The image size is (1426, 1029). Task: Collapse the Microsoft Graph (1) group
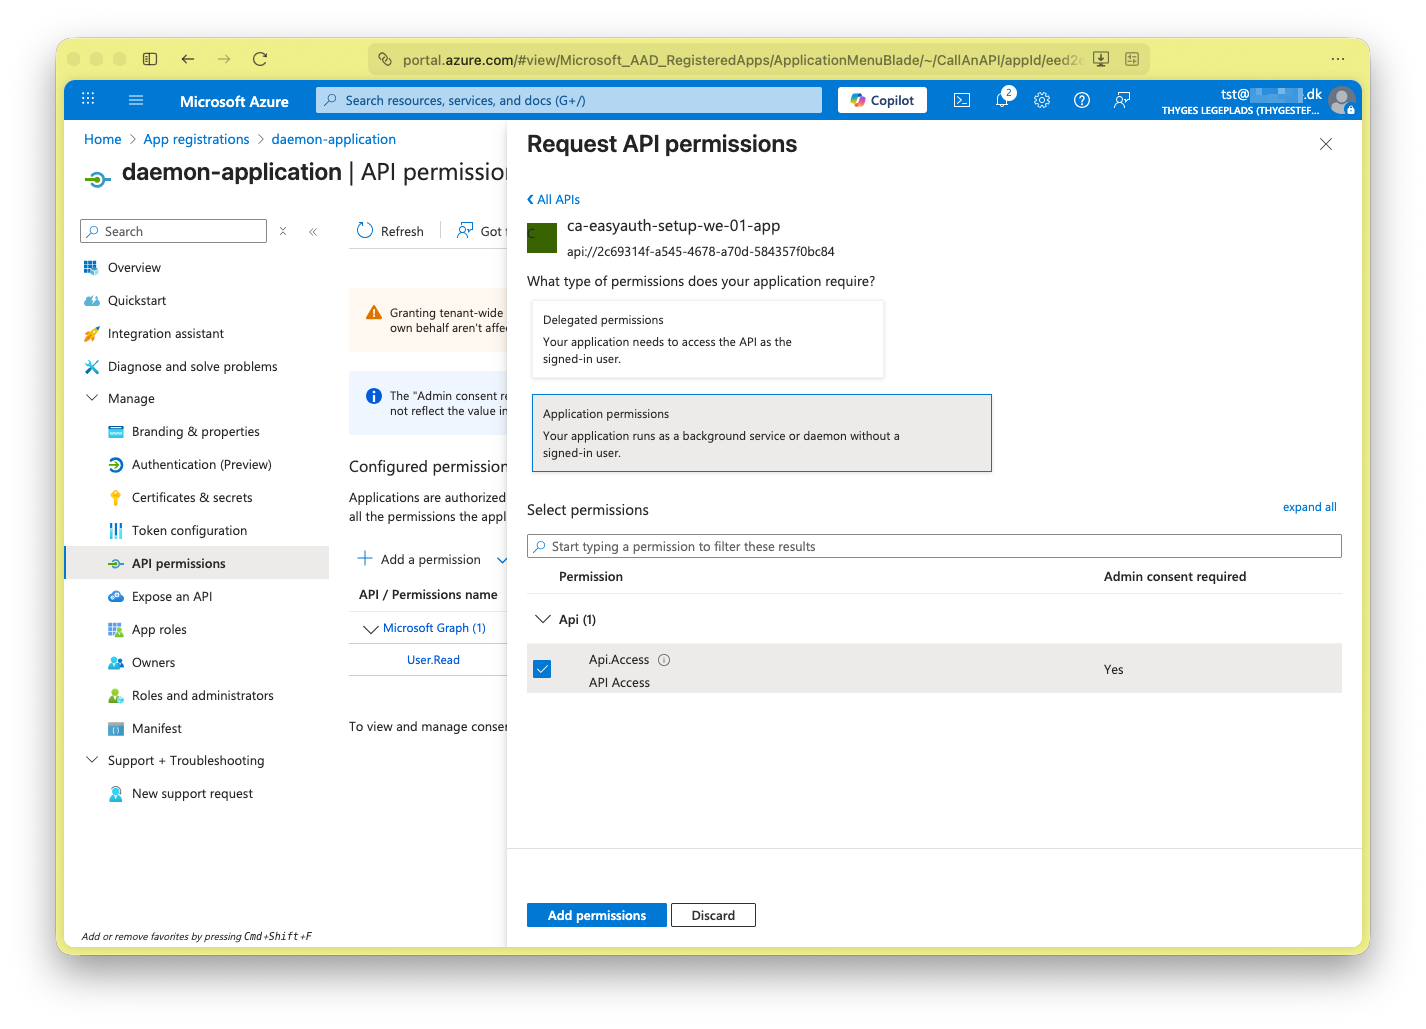click(x=371, y=629)
